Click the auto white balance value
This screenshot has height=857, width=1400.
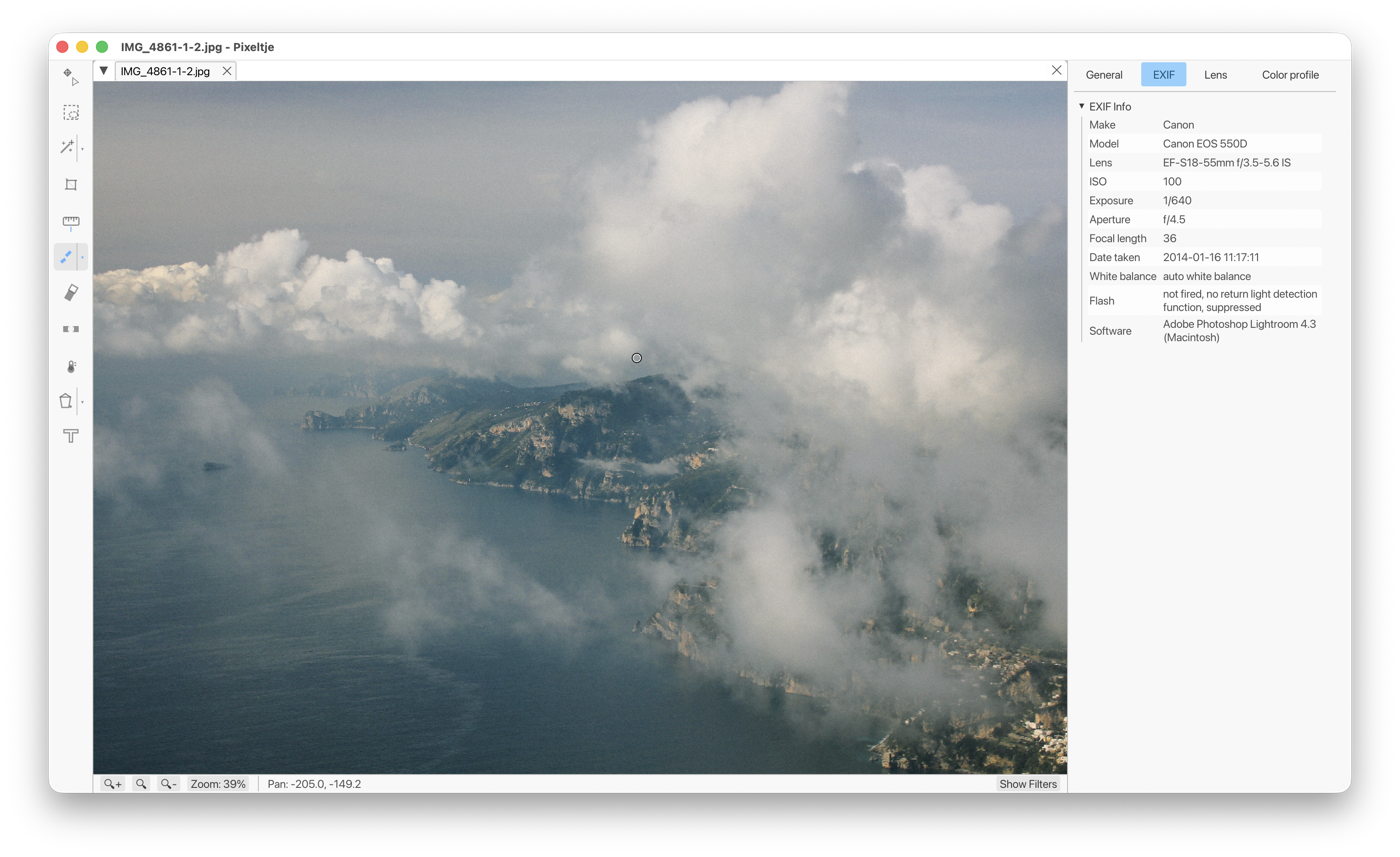coord(1207,276)
